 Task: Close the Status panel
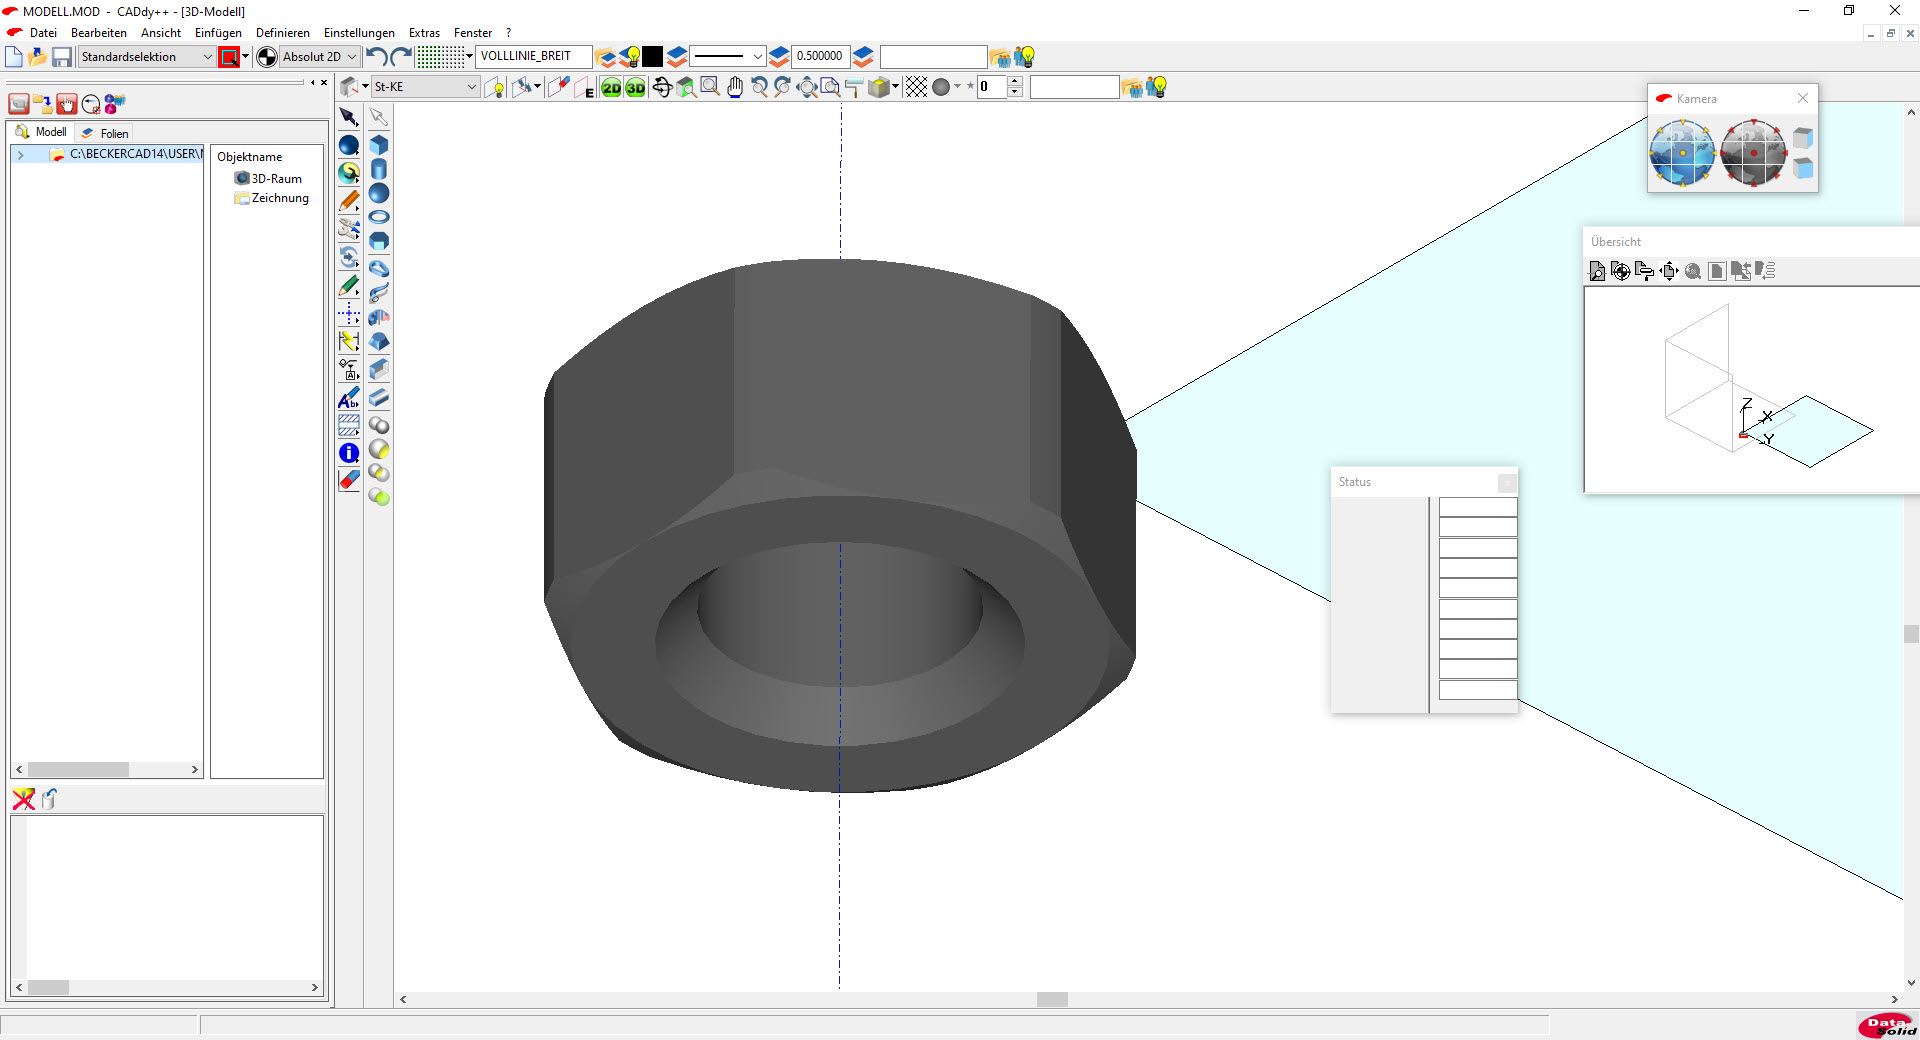click(1507, 483)
